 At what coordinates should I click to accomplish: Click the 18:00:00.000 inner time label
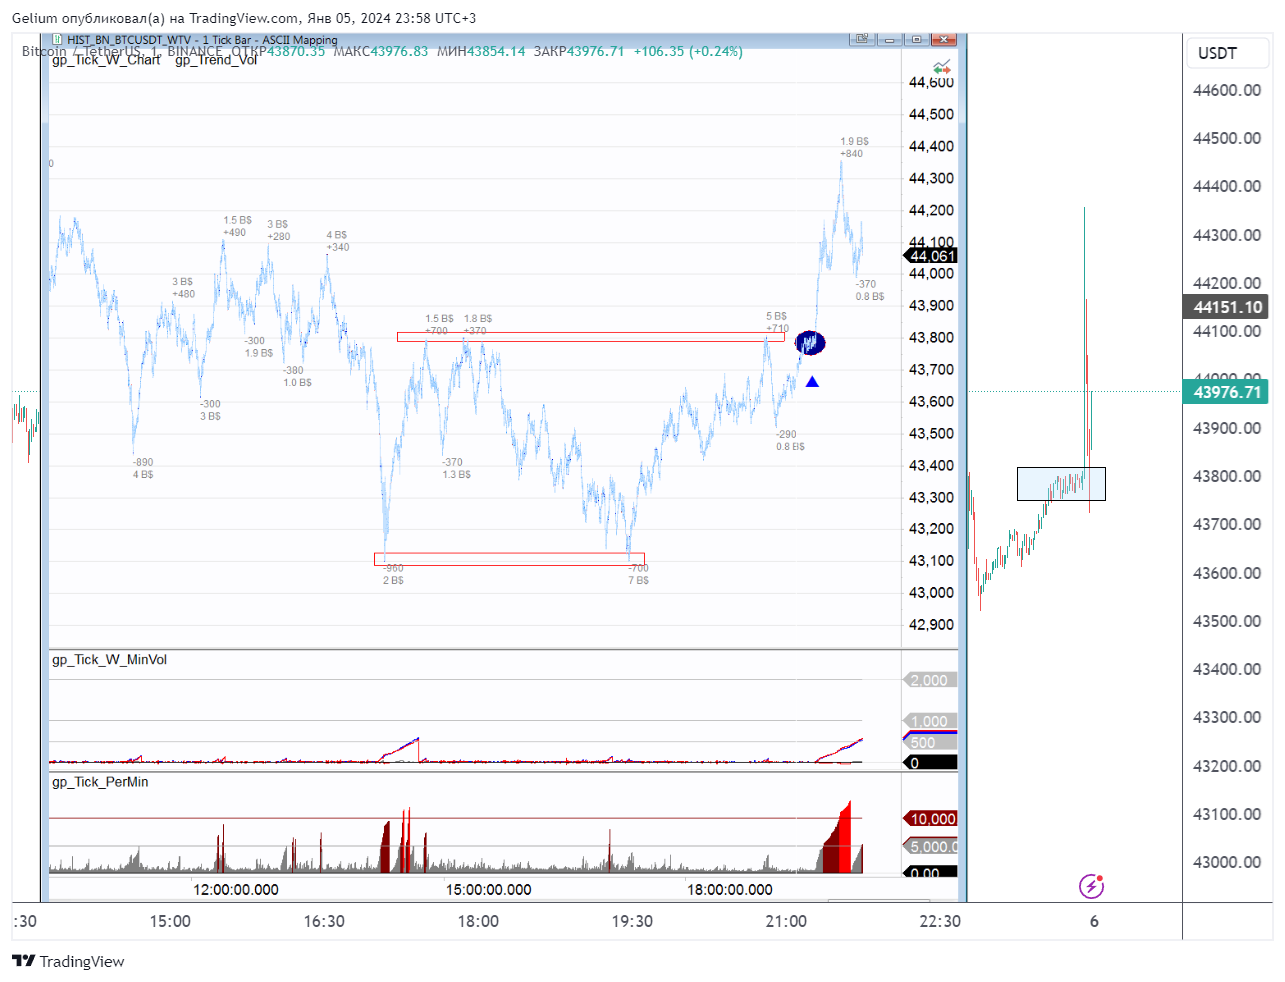tap(730, 889)
